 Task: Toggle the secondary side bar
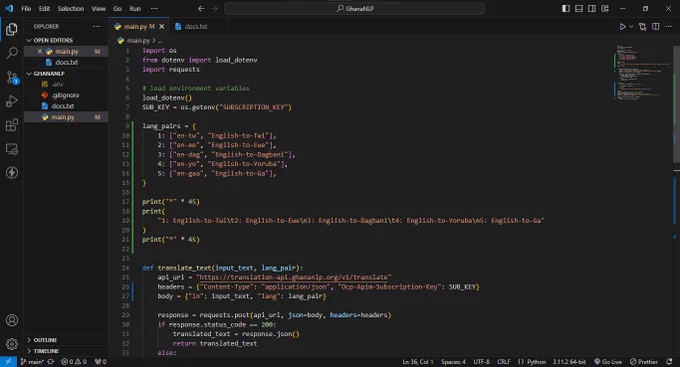(x=592, y=8)
